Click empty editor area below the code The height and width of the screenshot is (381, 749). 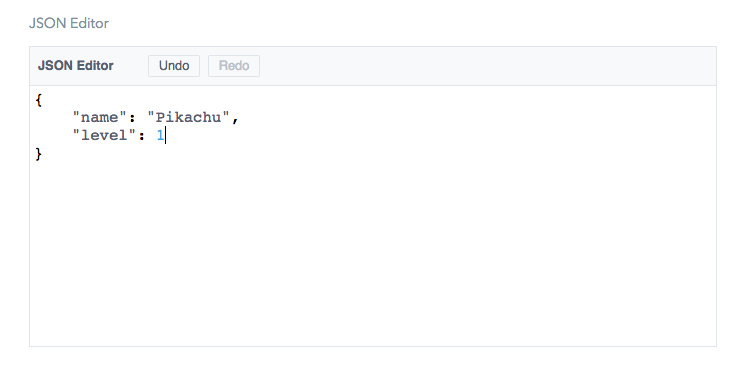click(373, 253)
